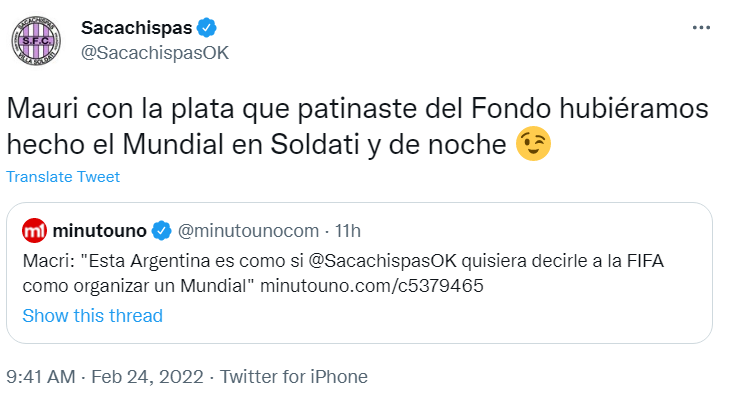Click Show this thread
Viewport: 732px width, 397px height.
92,316
